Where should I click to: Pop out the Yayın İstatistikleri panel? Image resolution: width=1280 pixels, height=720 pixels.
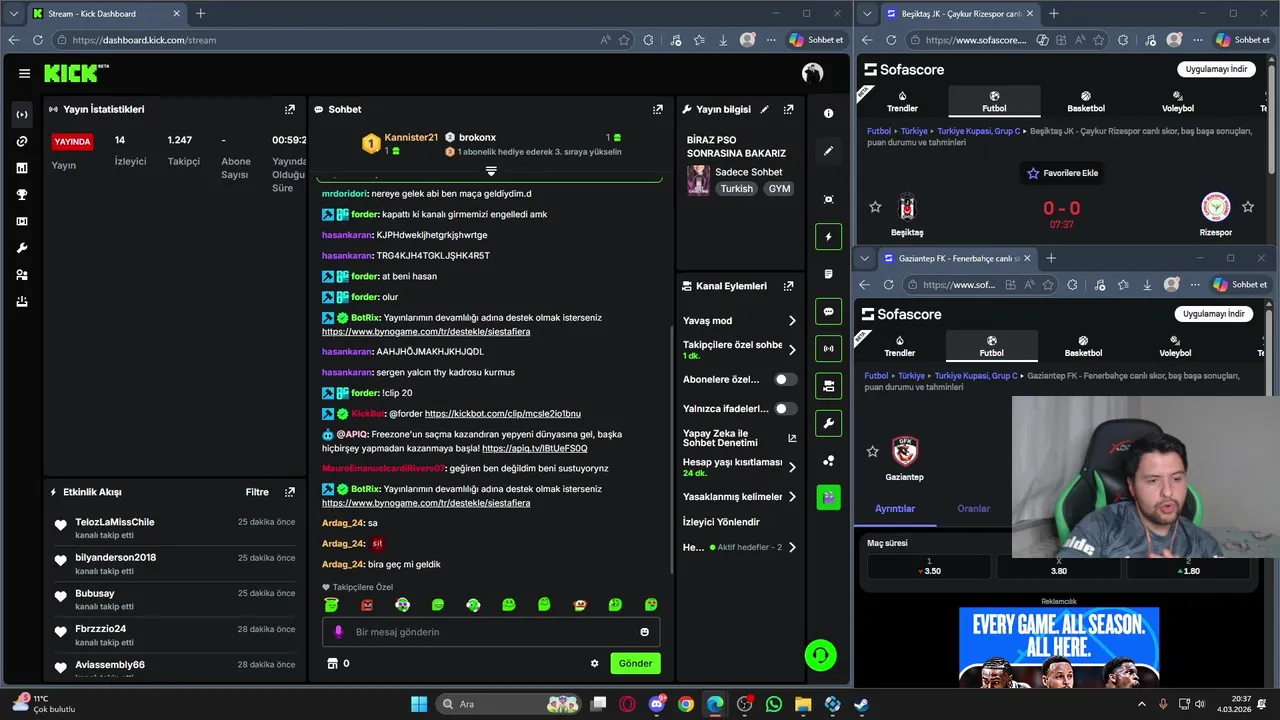[x=290, y=109]
